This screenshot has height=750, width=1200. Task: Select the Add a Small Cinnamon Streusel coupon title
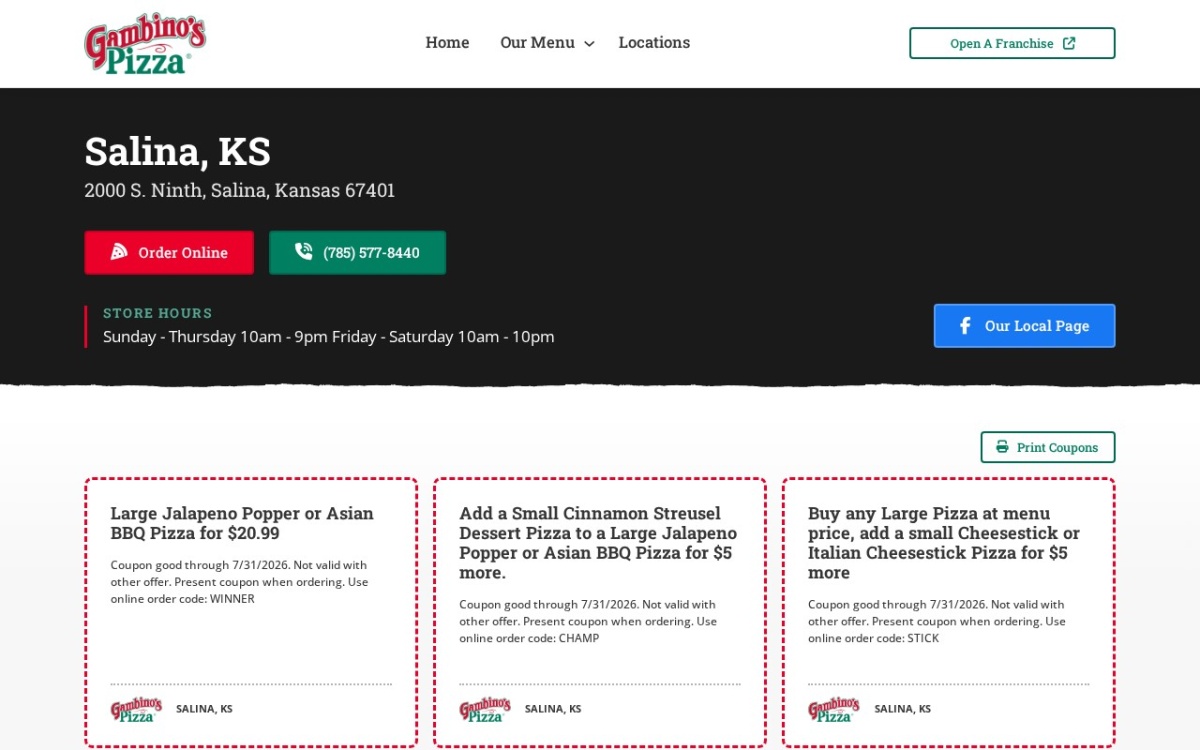coord(598,543)
